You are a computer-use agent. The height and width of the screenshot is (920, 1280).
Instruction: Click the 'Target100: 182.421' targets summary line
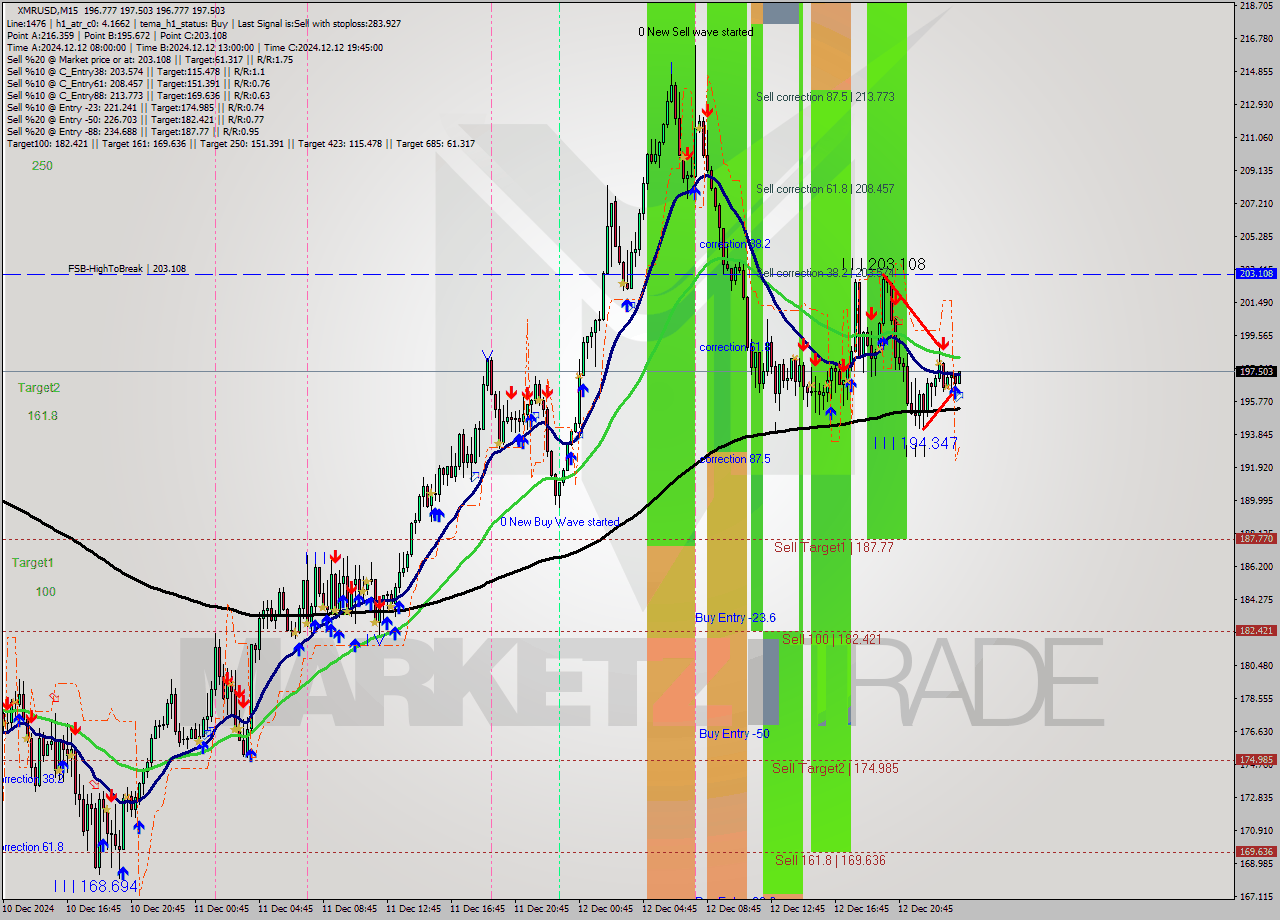pos(240,144)
